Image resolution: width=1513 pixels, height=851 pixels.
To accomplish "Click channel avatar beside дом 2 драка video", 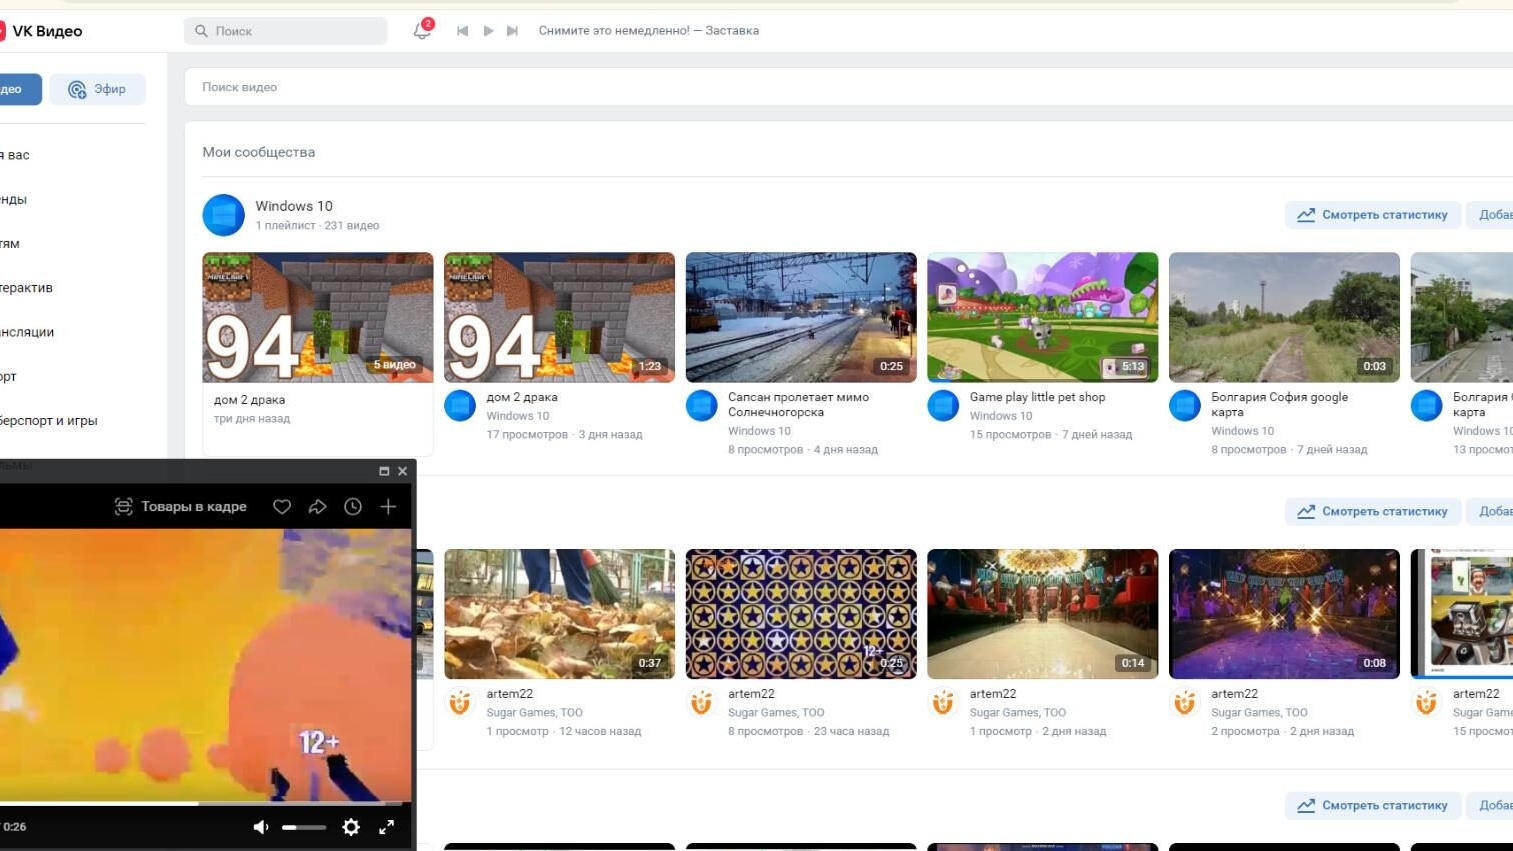I will [x=460, y=406].
